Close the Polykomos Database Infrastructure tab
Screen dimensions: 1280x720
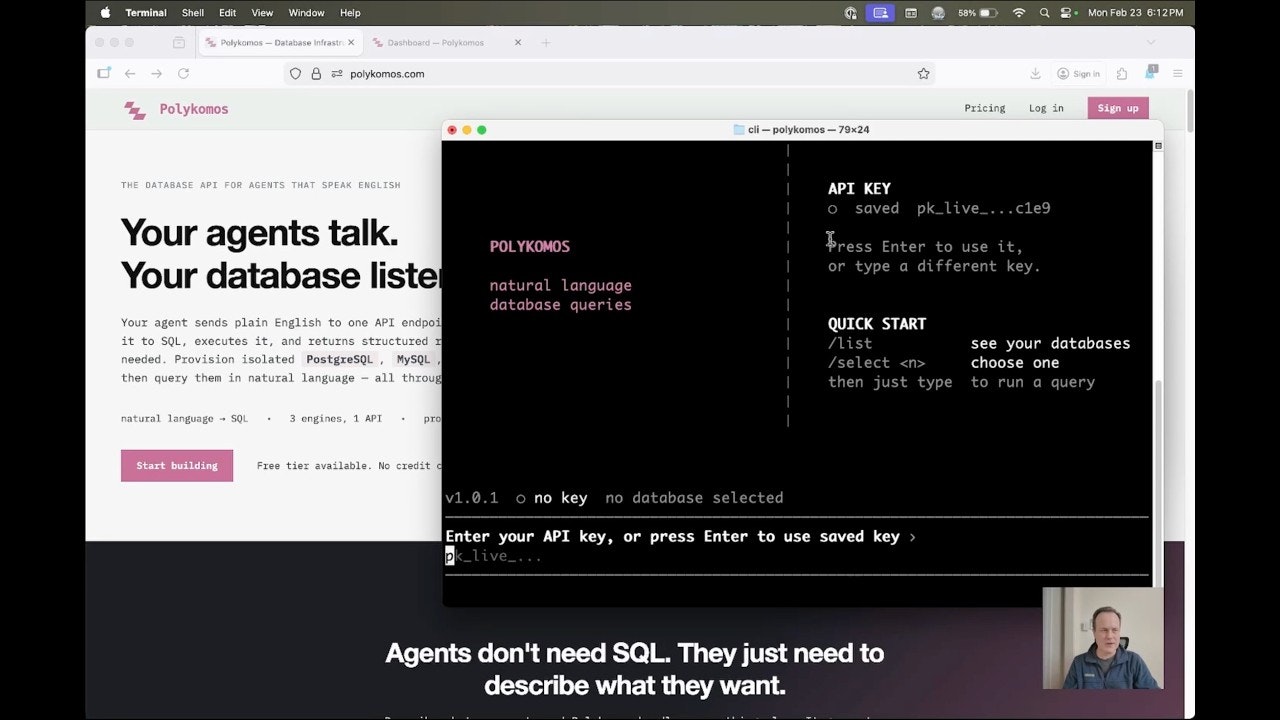pyautogui.click(x=351, y=43)
